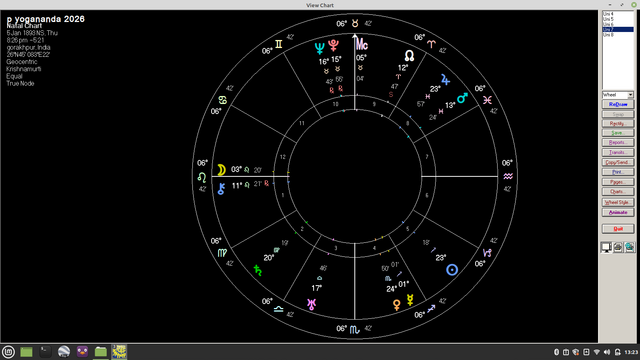This screenshot has height=360, width=640.
Task: Click the ReDraw button
Action: pyautogui.click(x=618, y=104)
